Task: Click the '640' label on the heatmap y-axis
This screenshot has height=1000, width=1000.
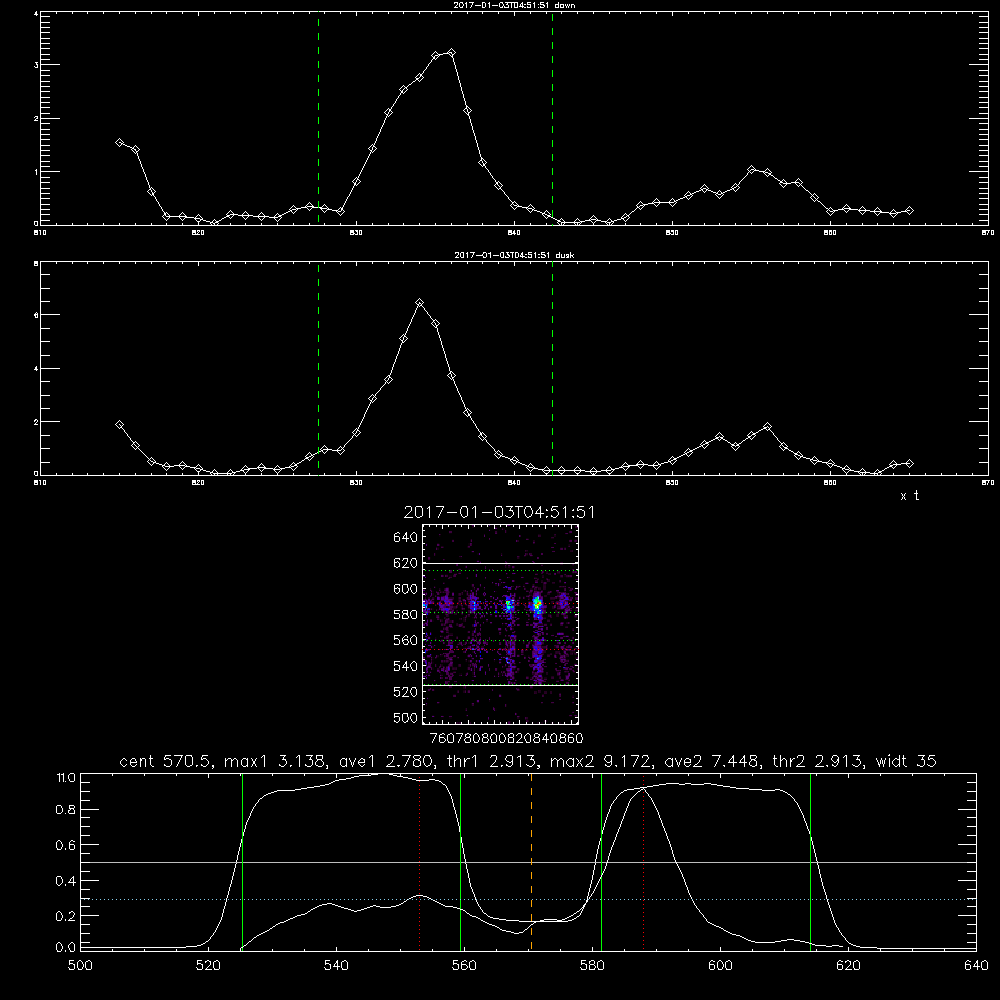Action: tap(406, 538)
